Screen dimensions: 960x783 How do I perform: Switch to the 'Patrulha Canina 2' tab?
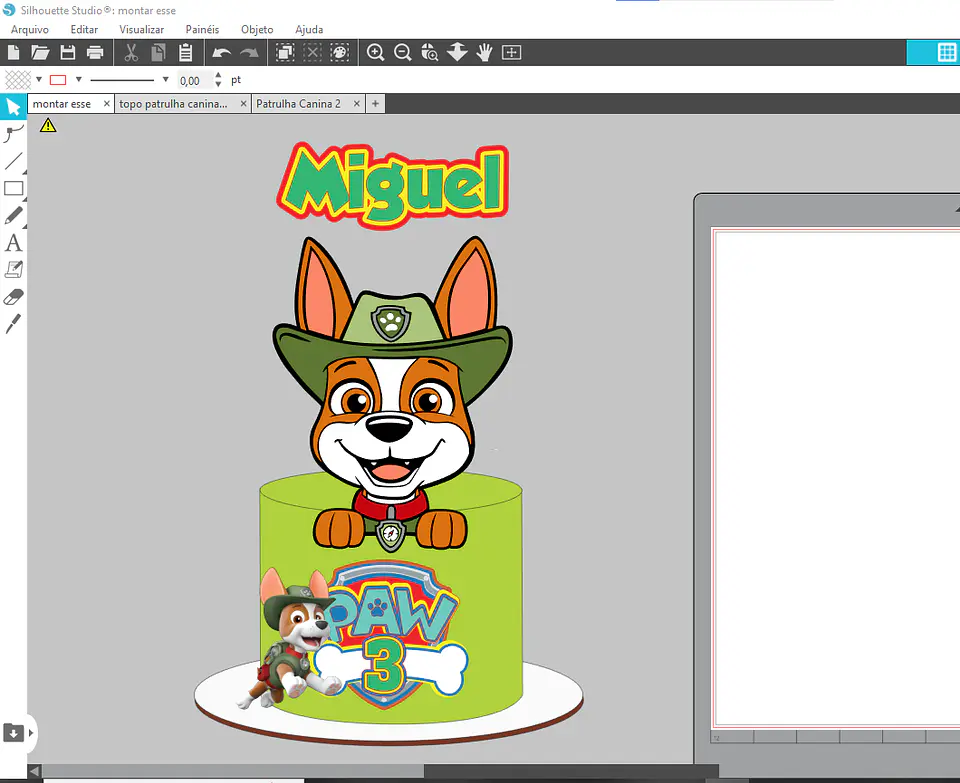click(298, 104)
